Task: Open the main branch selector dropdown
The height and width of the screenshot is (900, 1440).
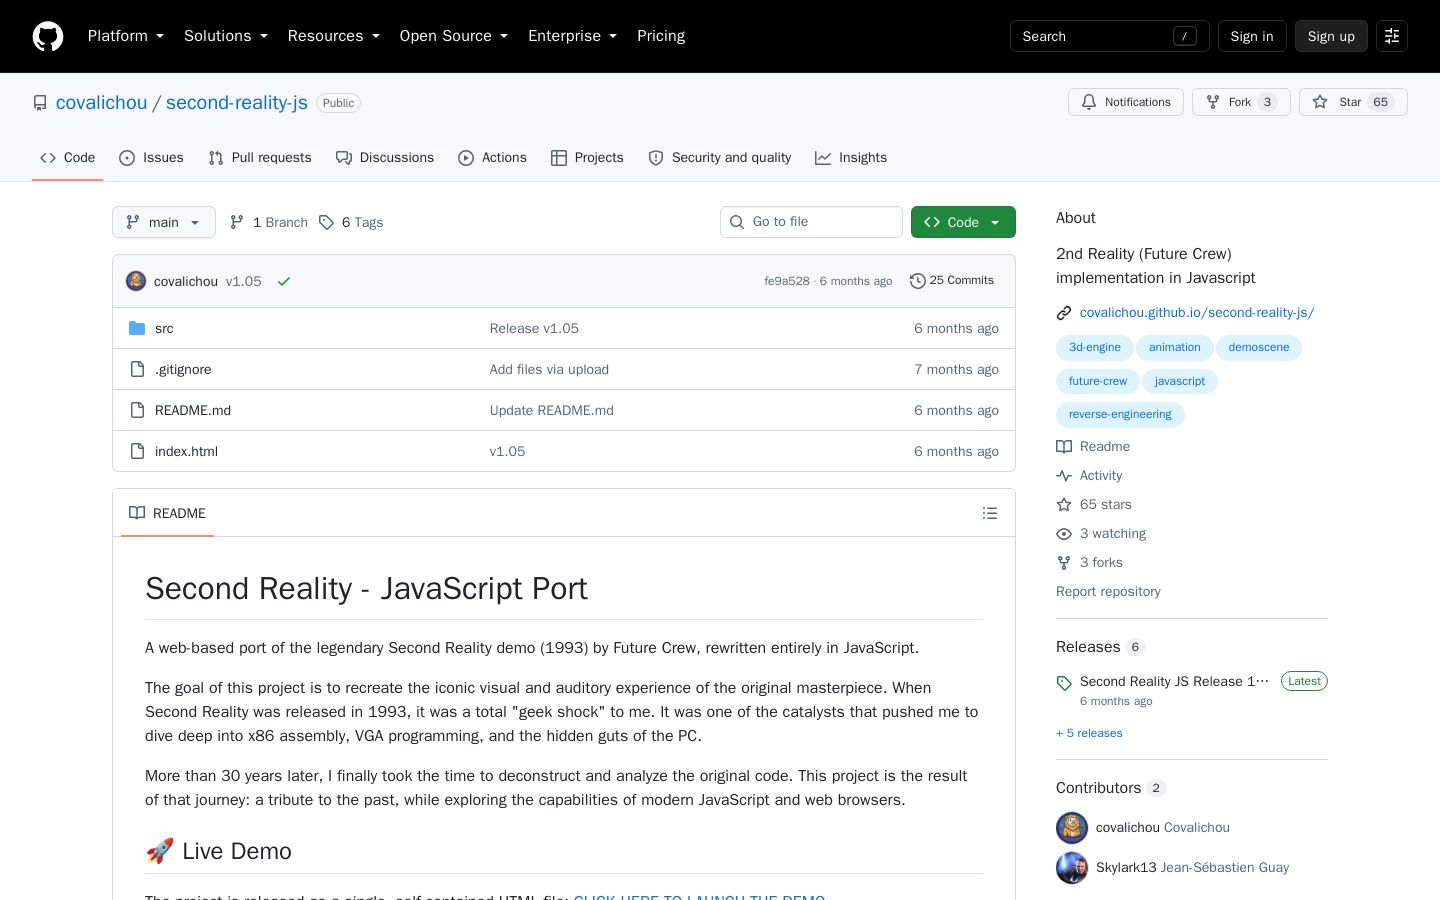Action: [x=164, y=222]
